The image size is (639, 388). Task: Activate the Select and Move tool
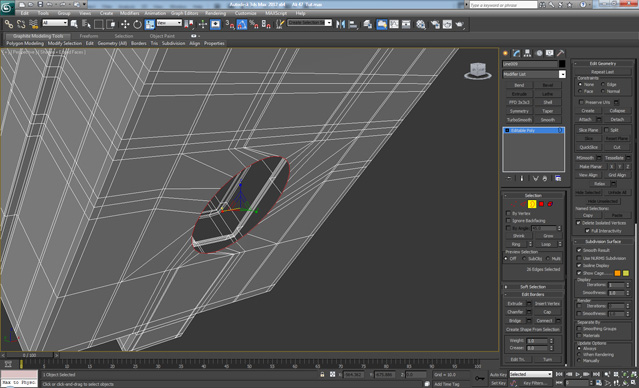point(125,24)
